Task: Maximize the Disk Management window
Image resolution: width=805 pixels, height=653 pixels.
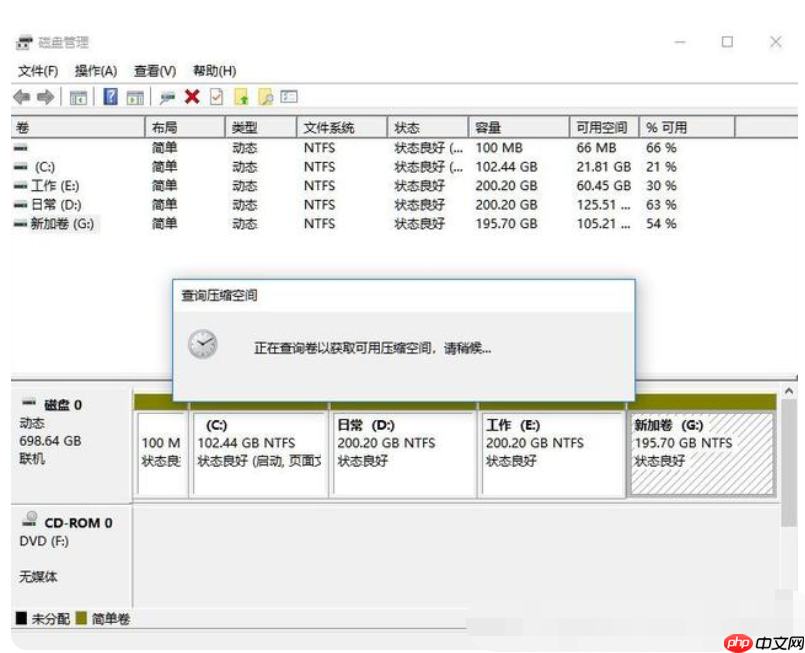Action: click(x=727, y=42)
